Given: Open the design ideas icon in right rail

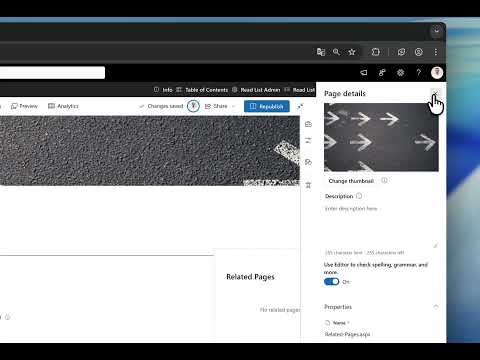Looking at the screenshot, I should point(308,162).
